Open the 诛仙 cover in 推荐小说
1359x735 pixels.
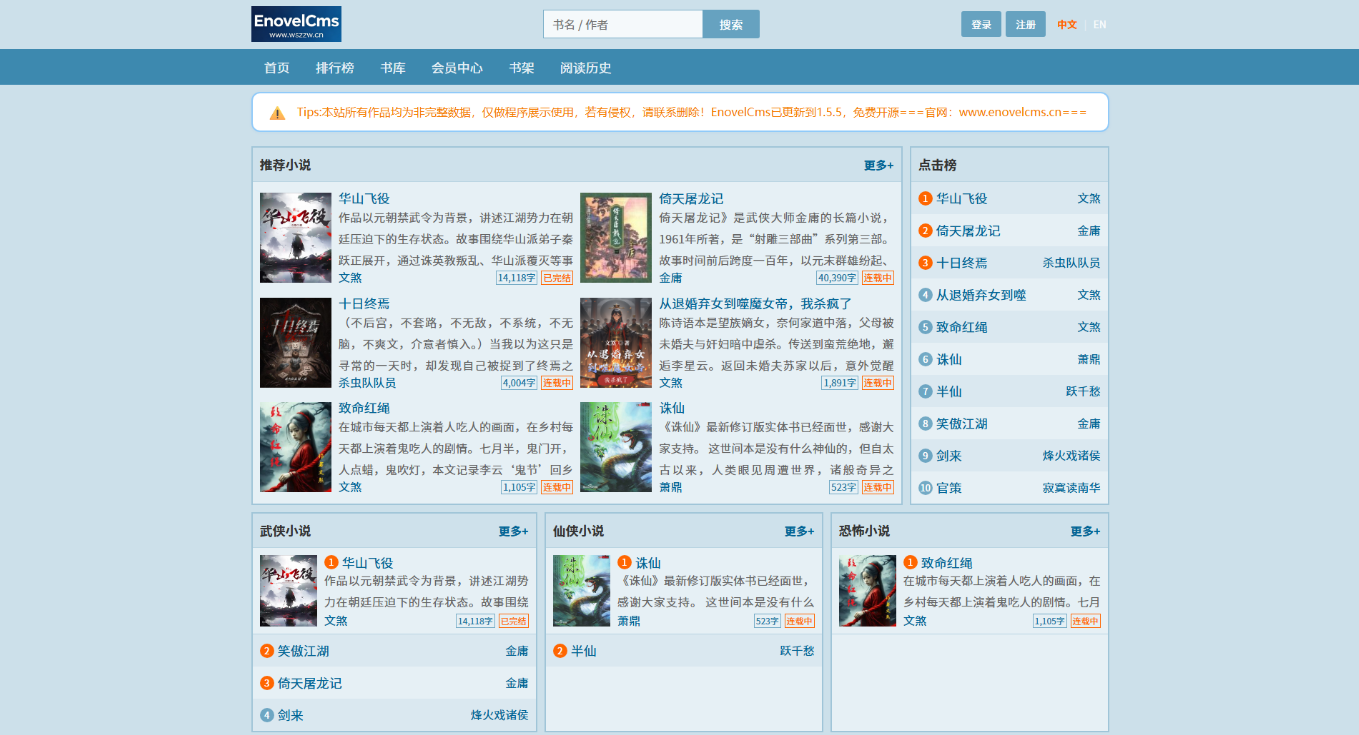[616, 447]
